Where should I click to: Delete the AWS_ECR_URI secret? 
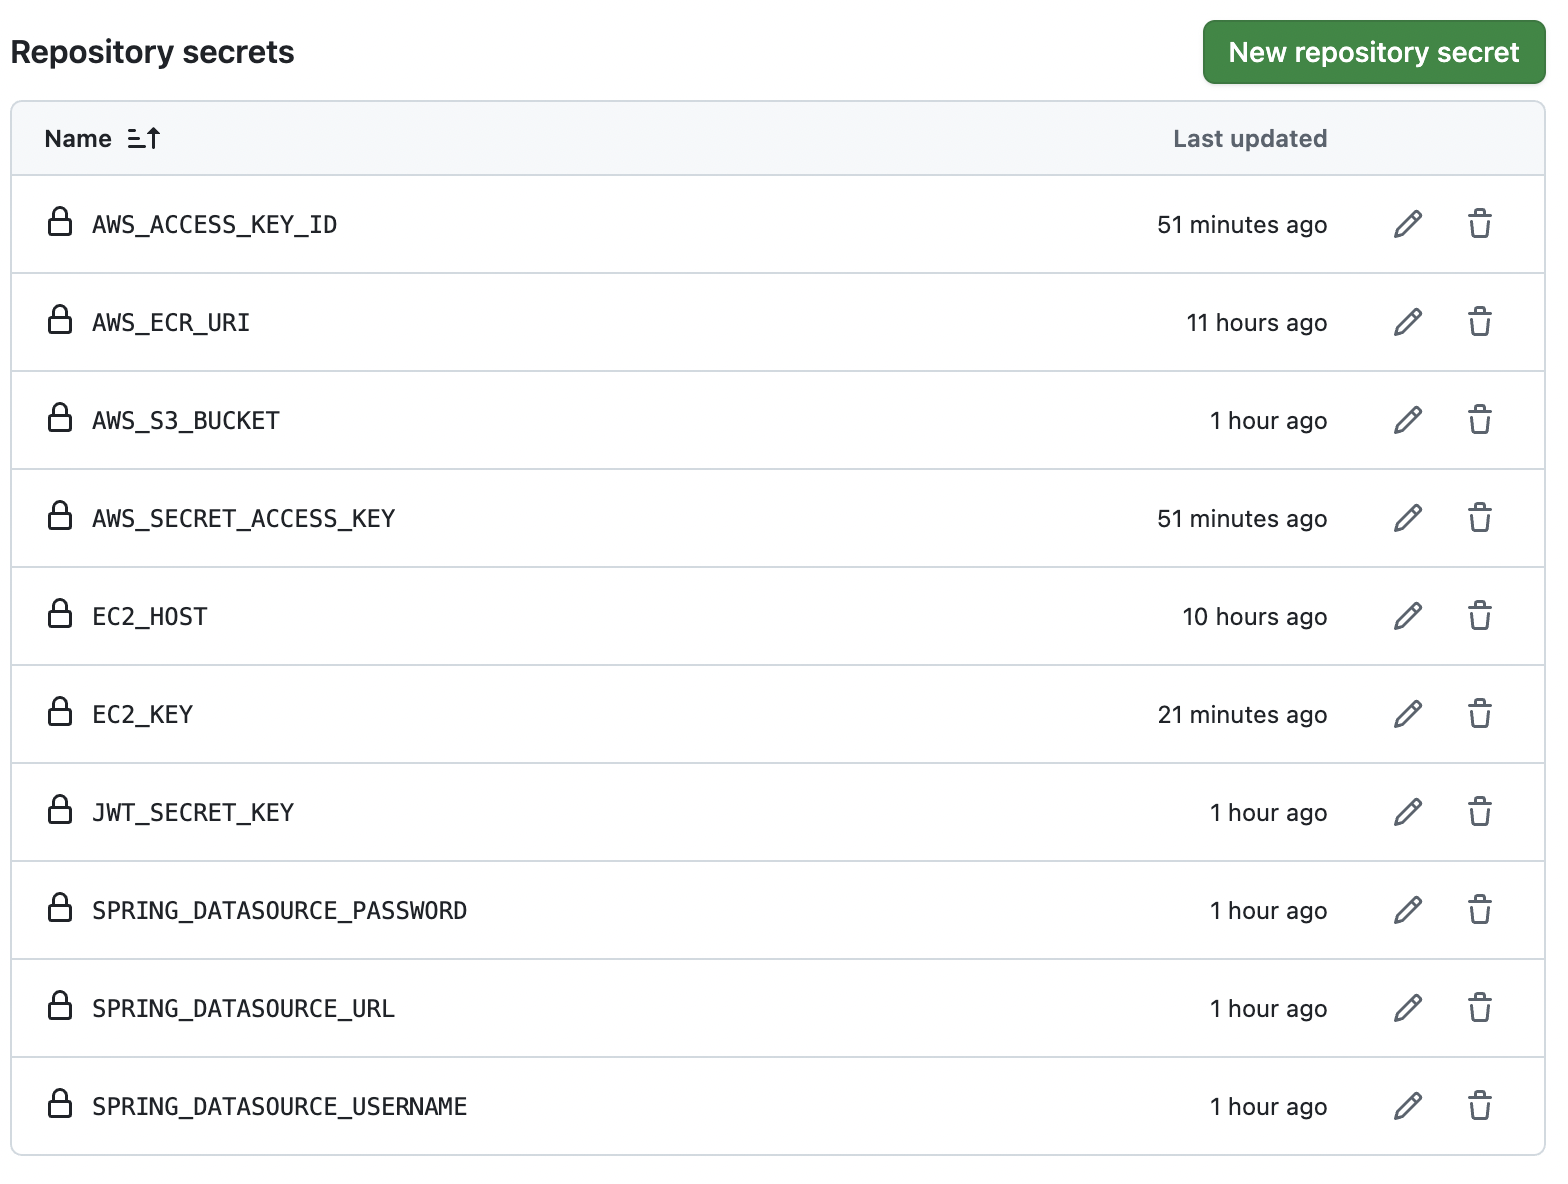tap(1480, 322)
